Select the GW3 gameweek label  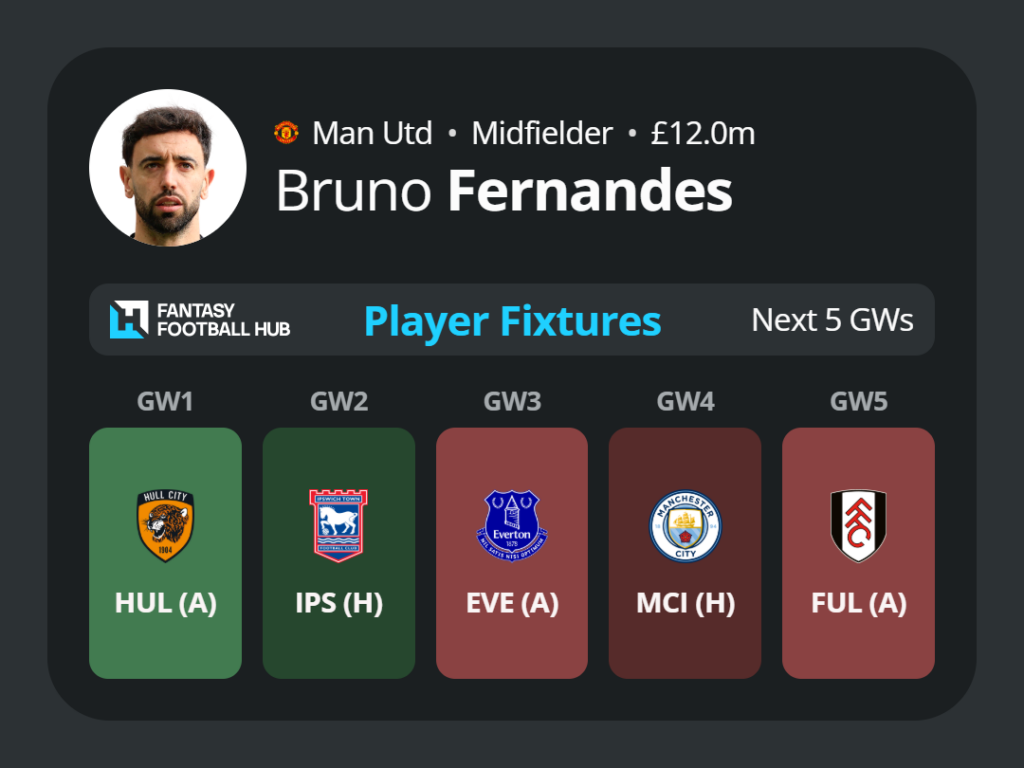pos(512,401)
